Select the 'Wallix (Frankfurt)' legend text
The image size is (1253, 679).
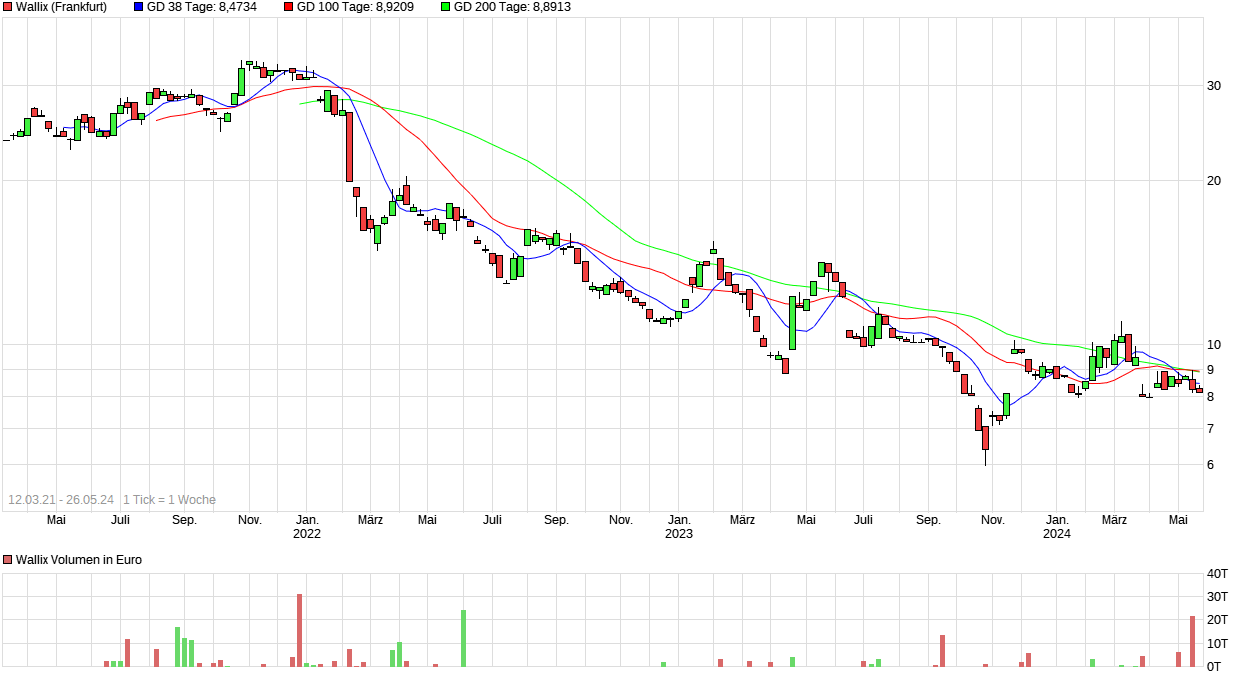coord(61,7)
